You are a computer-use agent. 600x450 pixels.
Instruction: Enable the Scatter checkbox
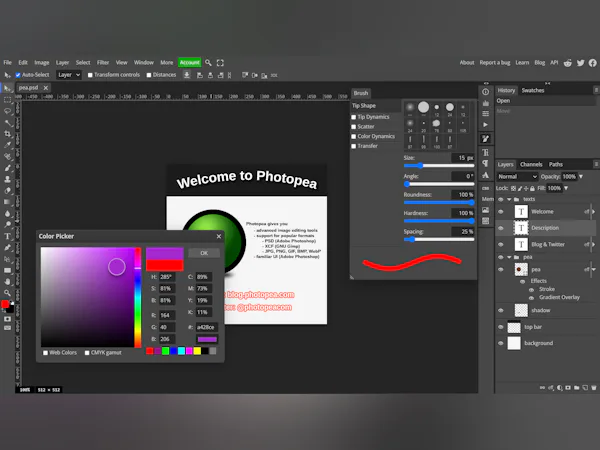point(354,127)
